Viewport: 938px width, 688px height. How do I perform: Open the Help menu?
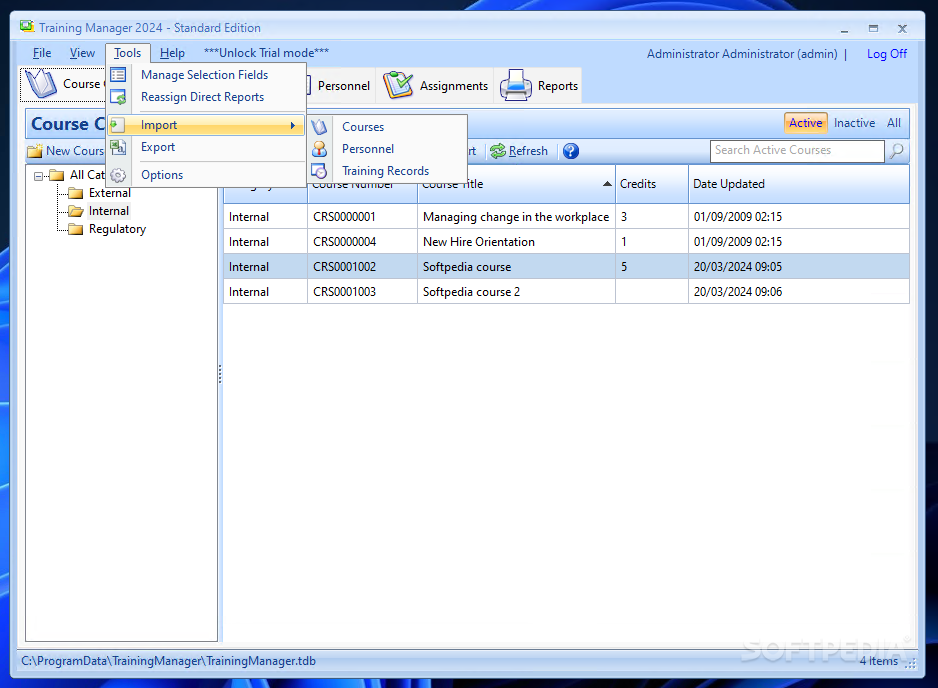point(172,53)
